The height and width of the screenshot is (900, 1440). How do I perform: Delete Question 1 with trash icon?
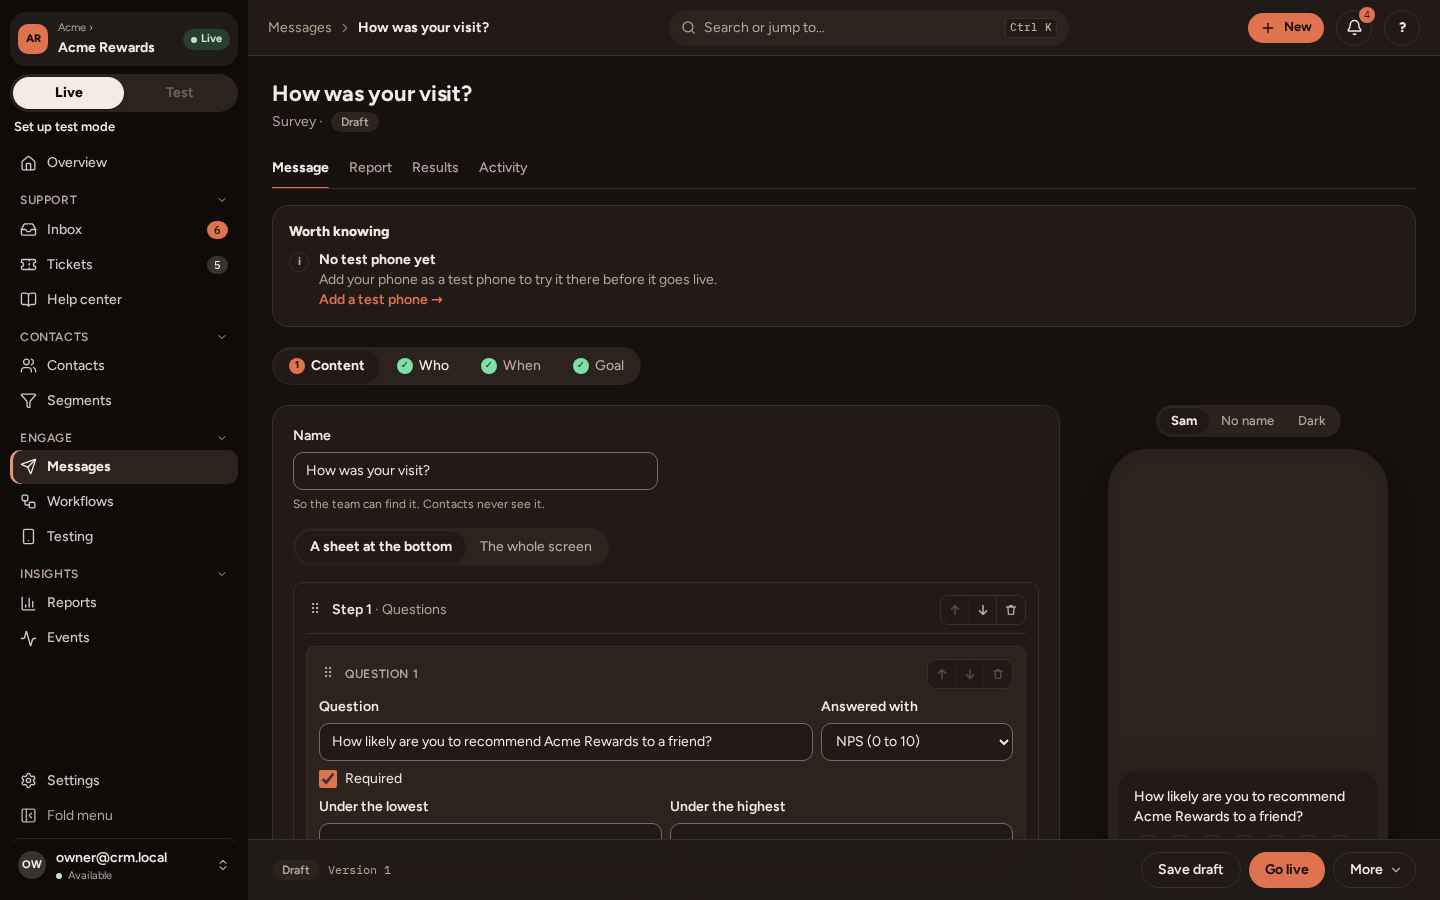[998, 674]
